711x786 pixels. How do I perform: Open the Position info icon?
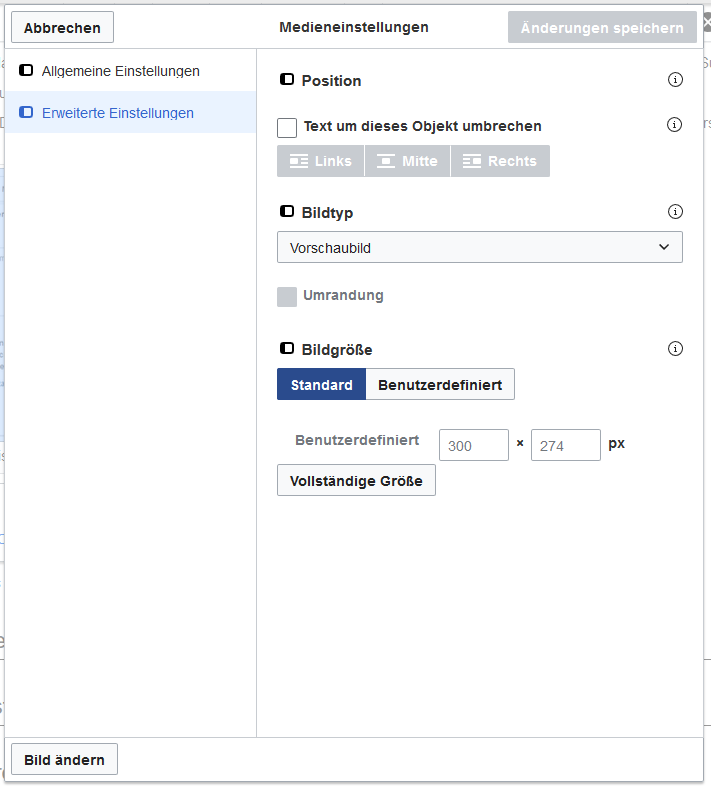point(675,80)
